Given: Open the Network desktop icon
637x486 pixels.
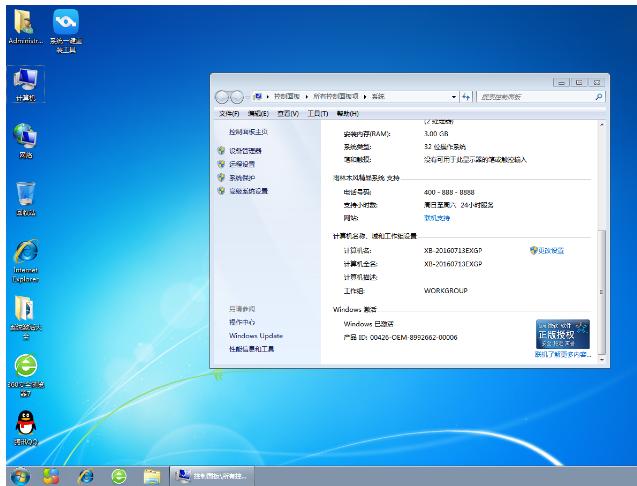Looking at the screenshot, I should 25,140.
